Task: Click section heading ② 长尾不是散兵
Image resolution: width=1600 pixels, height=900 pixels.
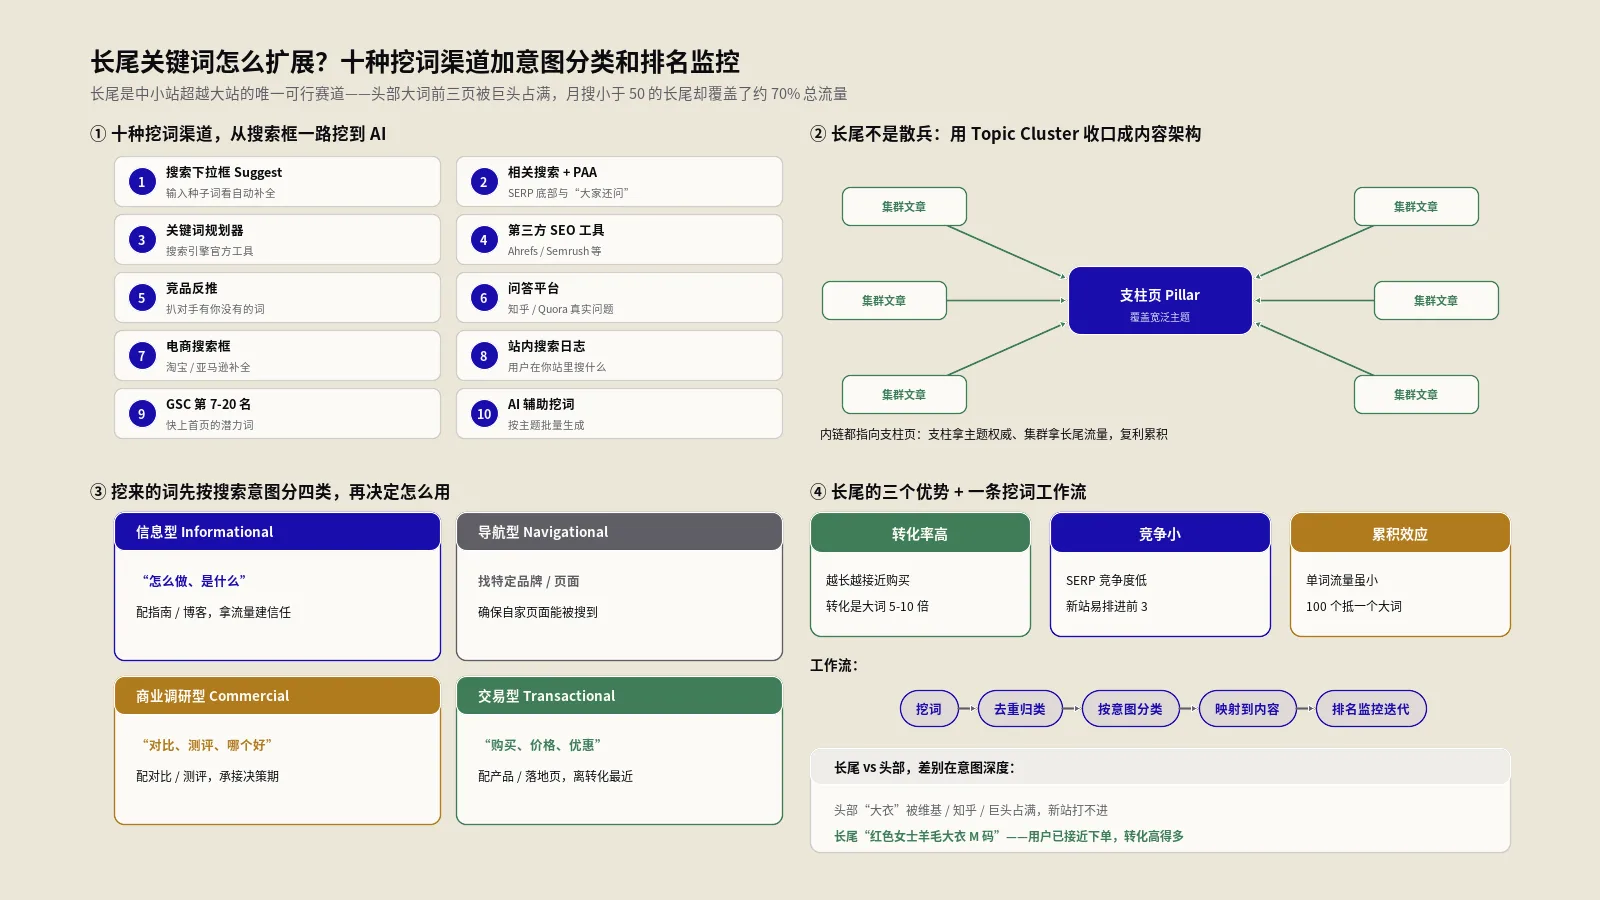Action: [x=1006, y=134]
